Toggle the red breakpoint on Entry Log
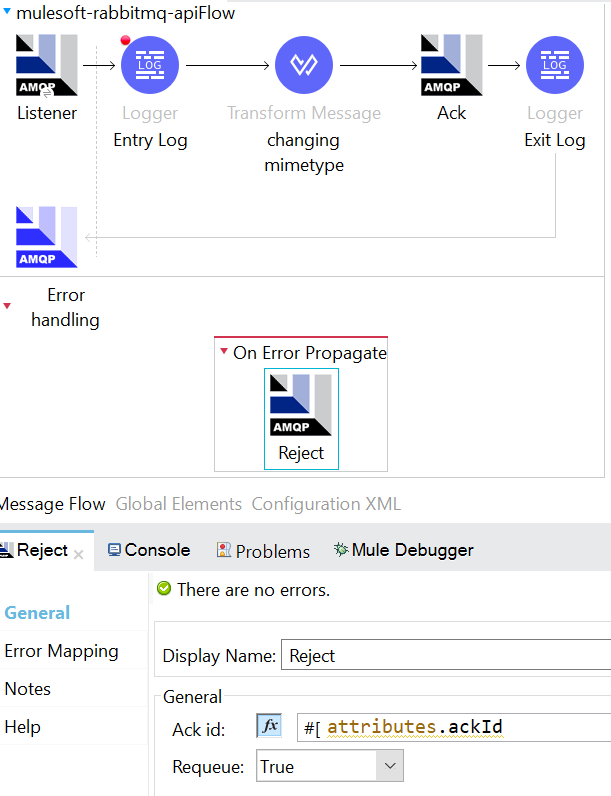Image resolution: width=611 pixels, height=796 pixels. pos(126,41)
